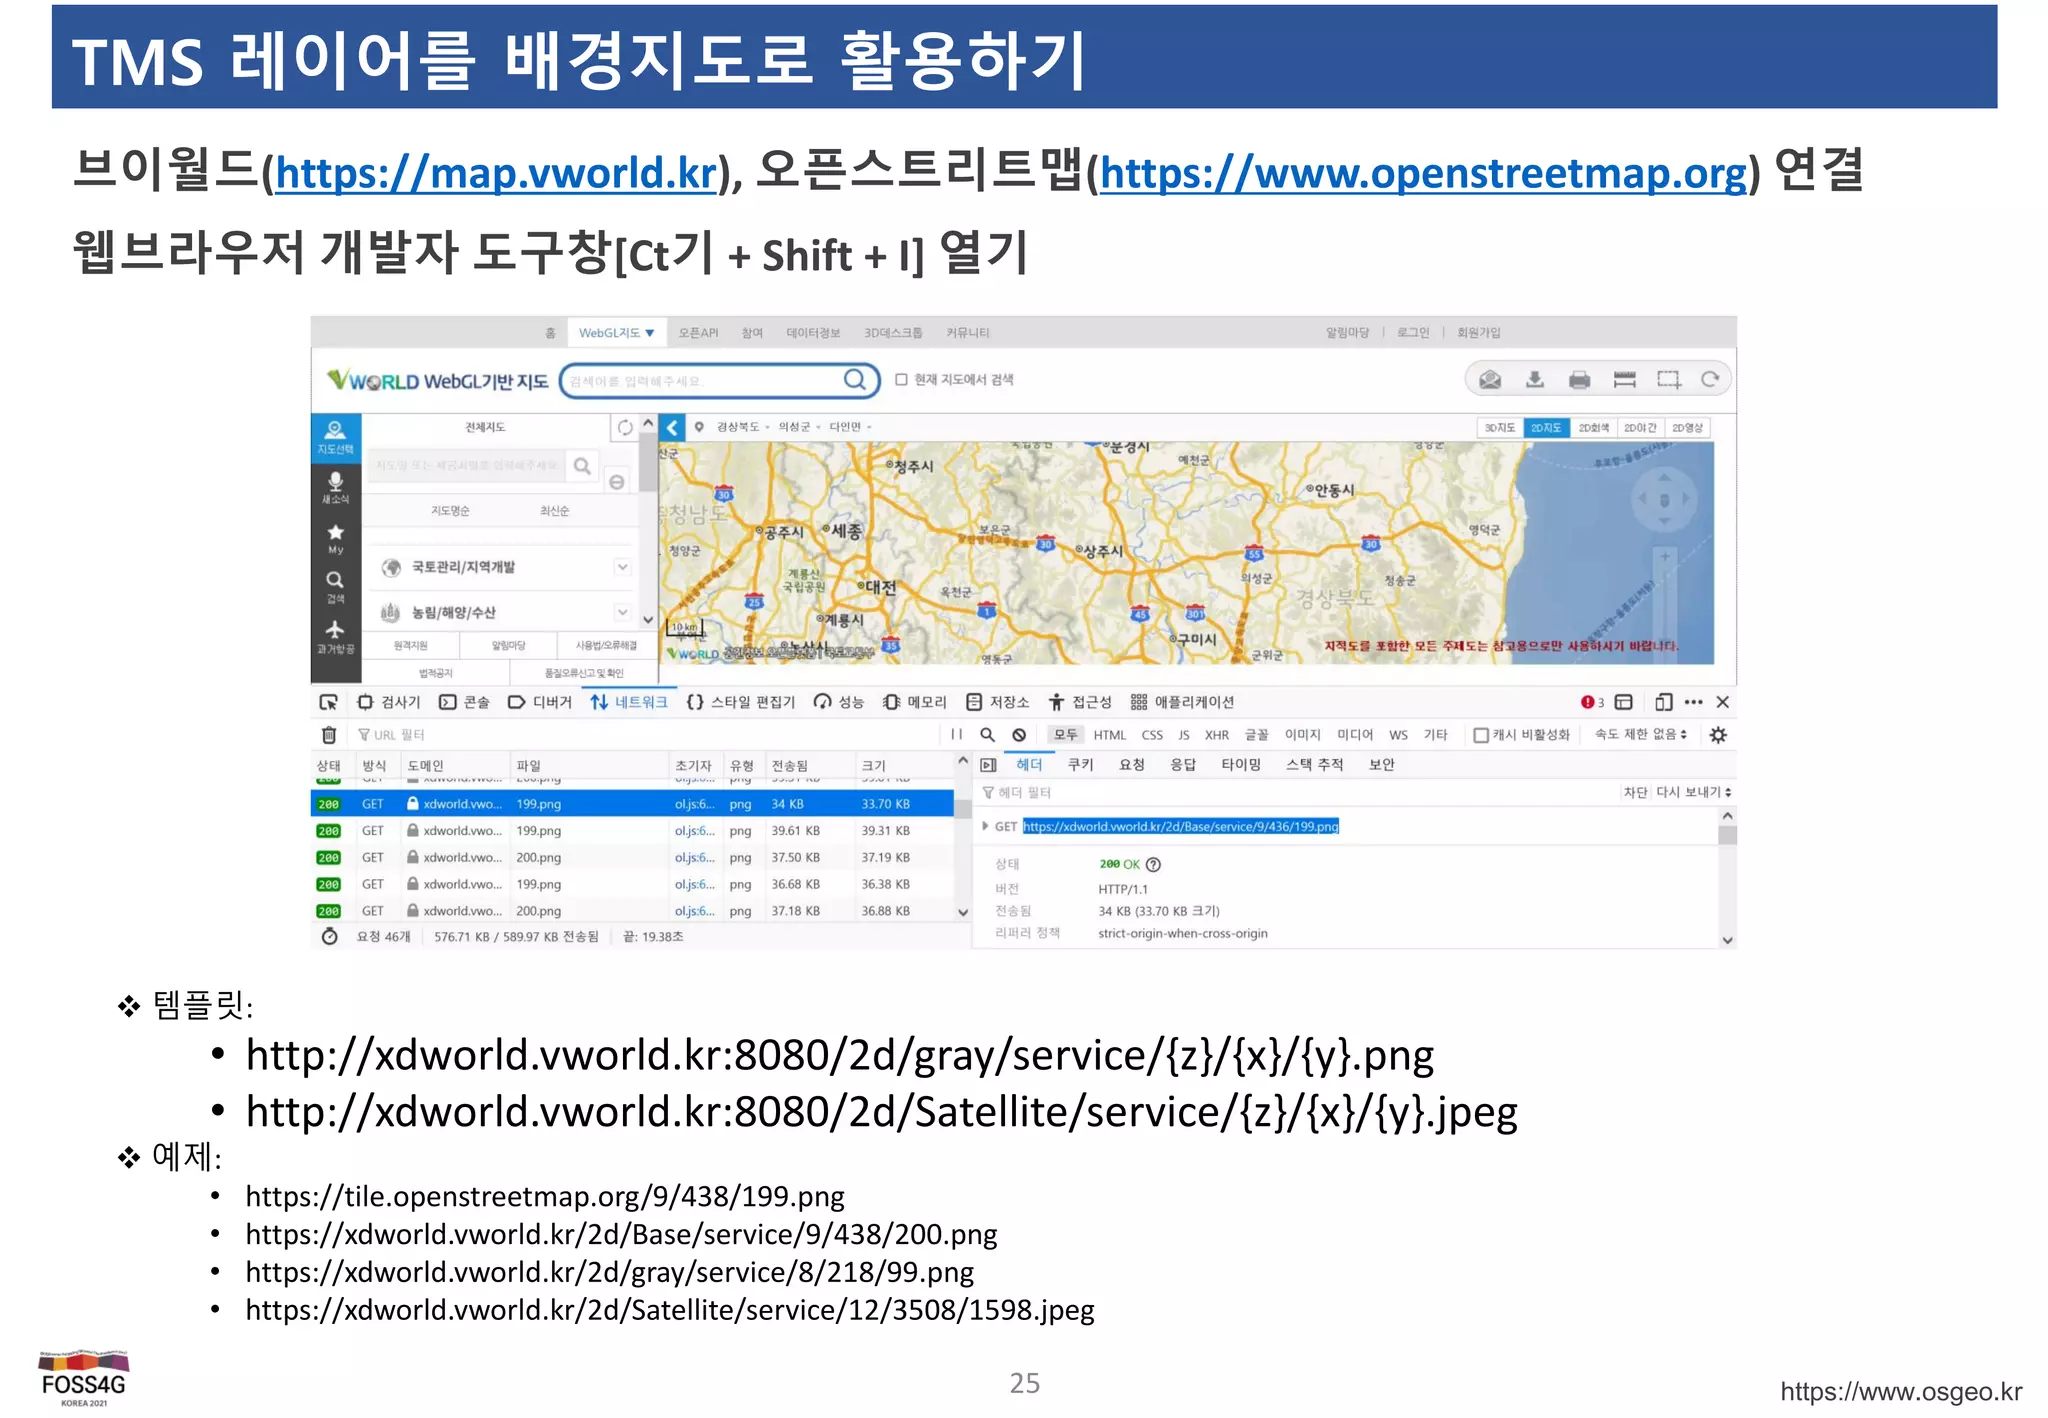Open devtools more options ellipsis
The height and width of the screenshot is (1418, 2048).
click(1693, 702)
